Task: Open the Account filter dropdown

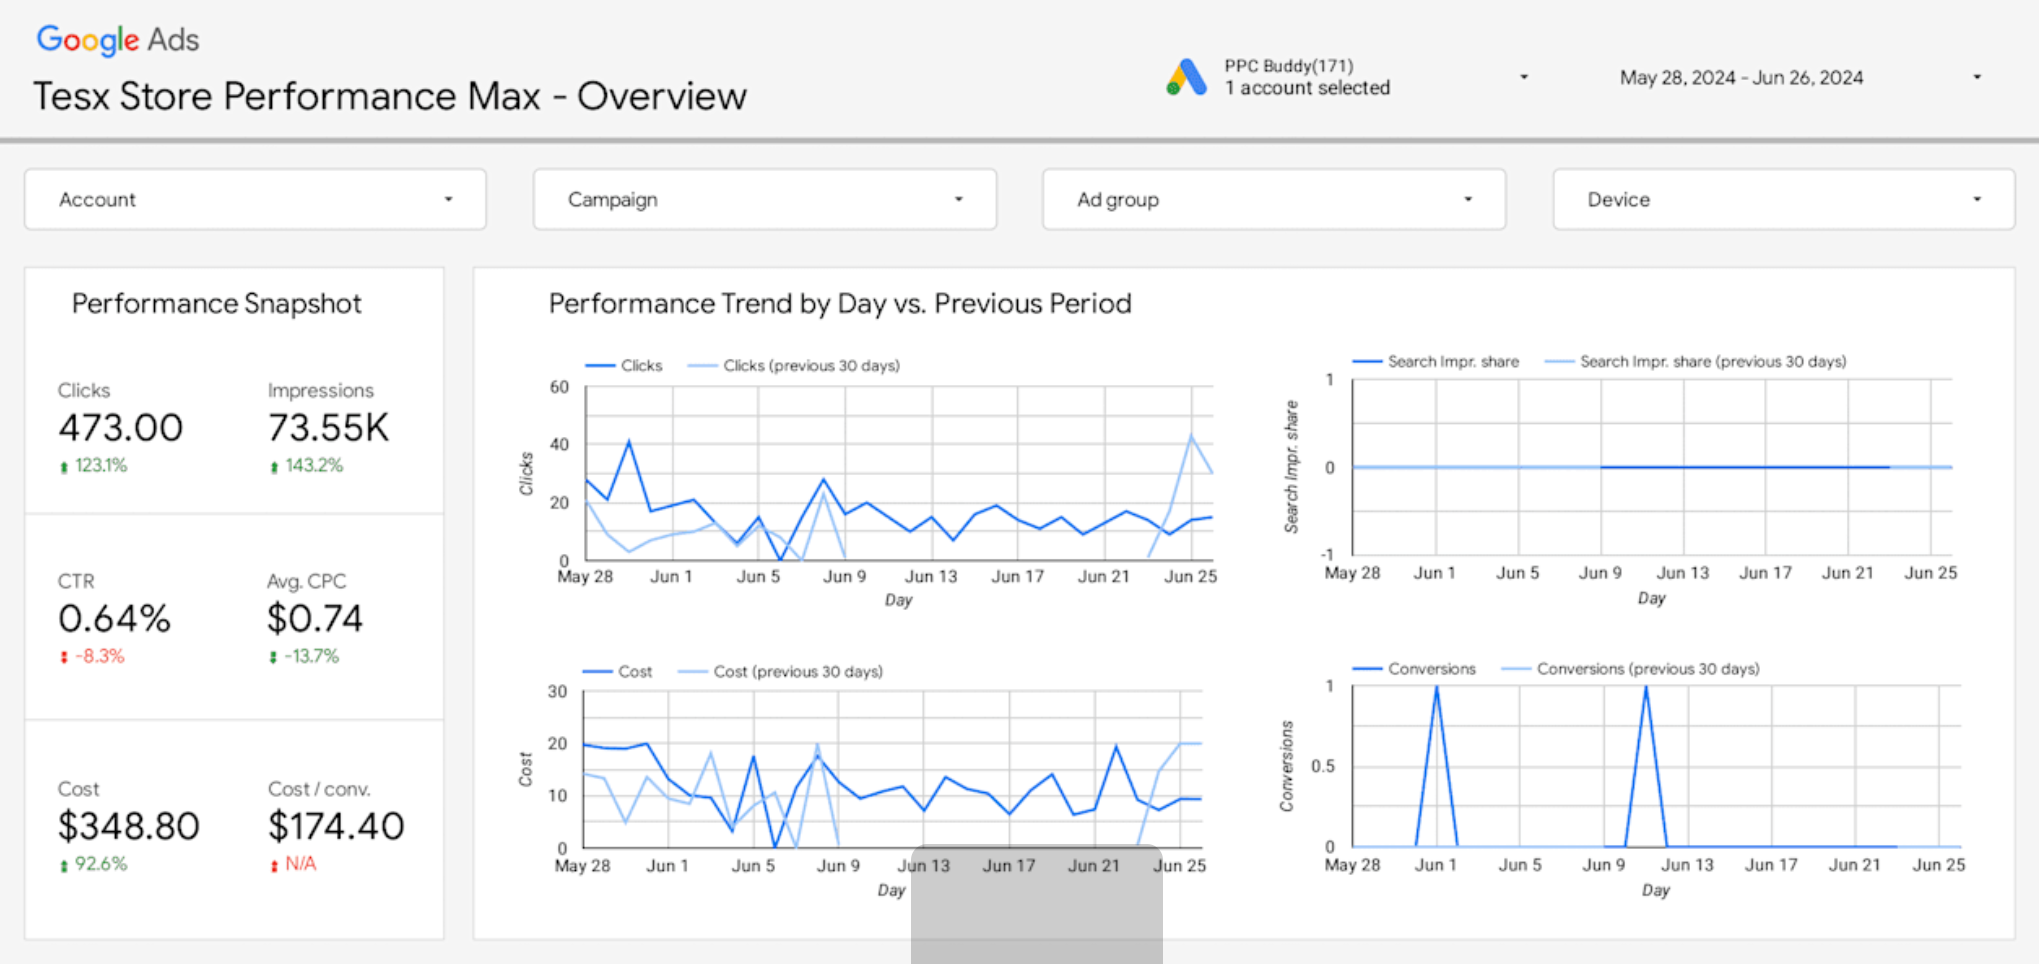Action: [255, 199]
